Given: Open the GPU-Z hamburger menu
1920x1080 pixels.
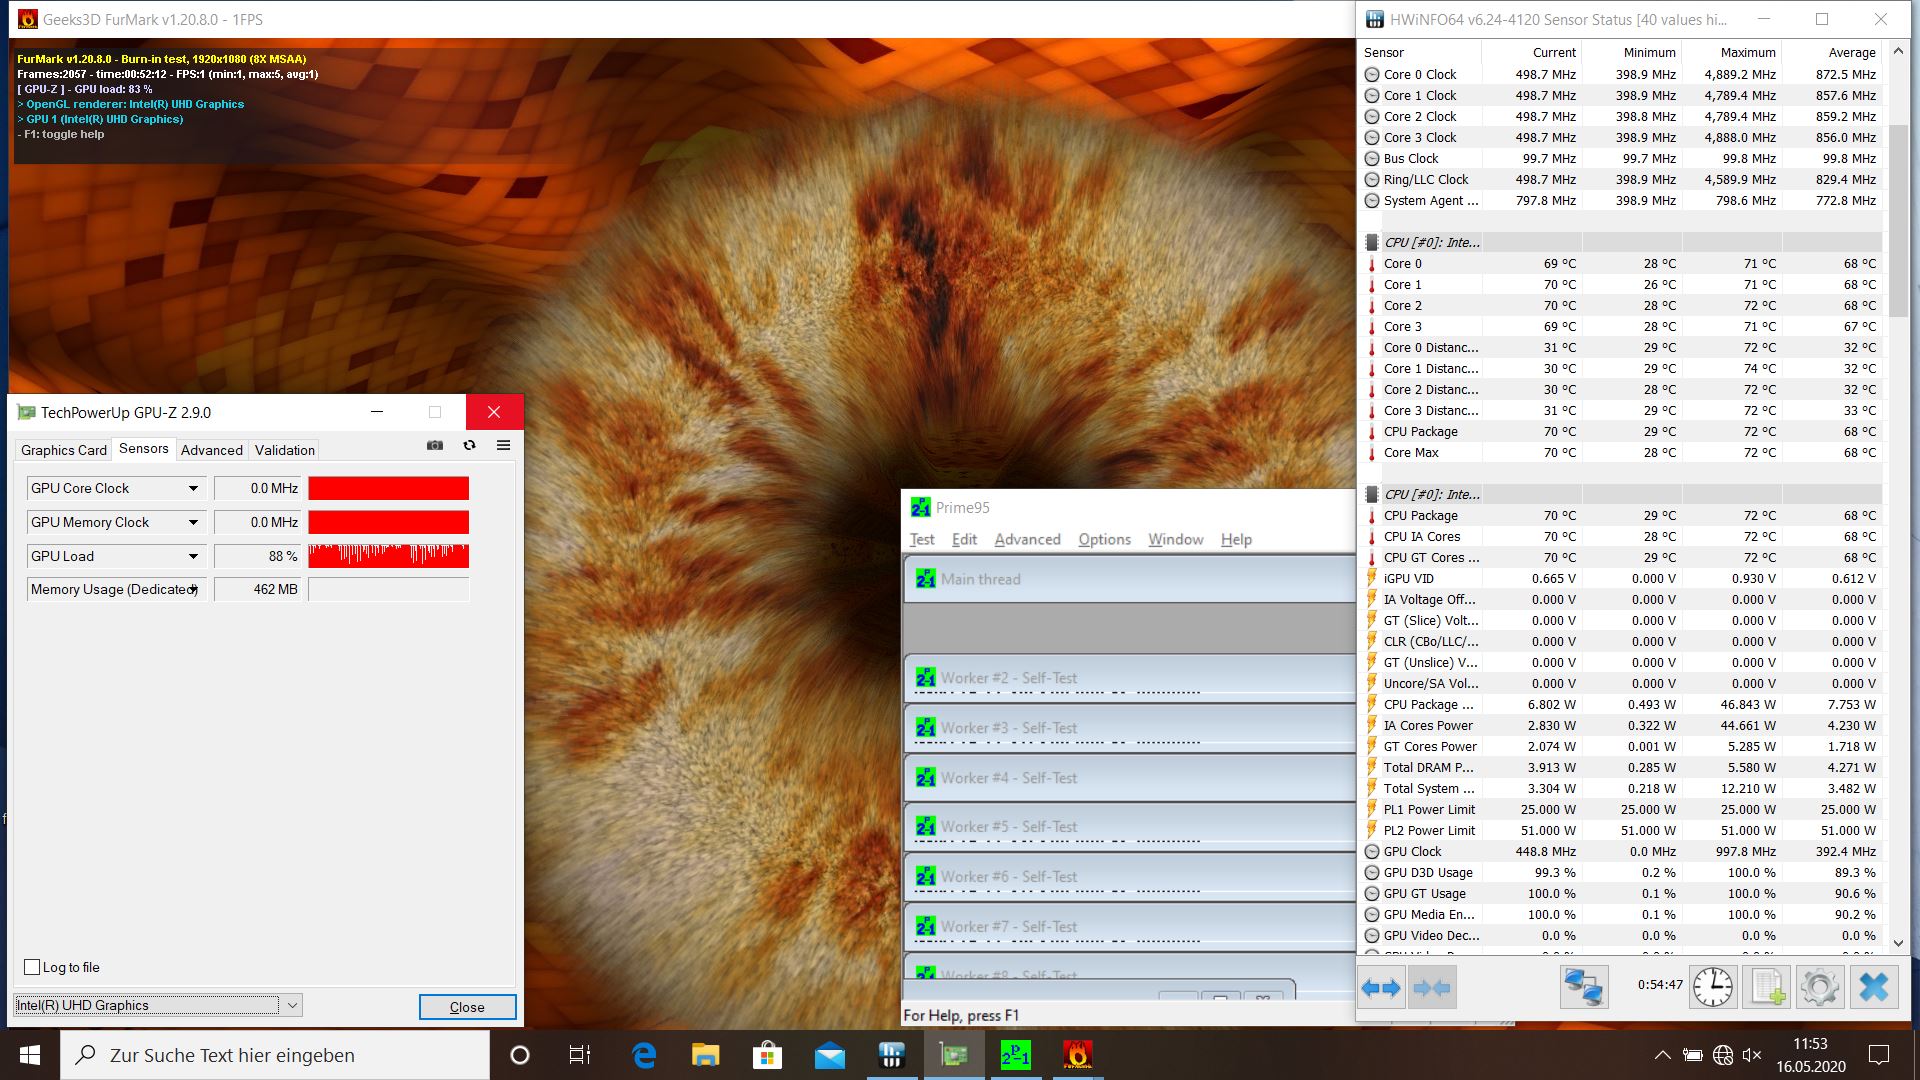Looking at the screenshot, I should click(x=503, y=446).
